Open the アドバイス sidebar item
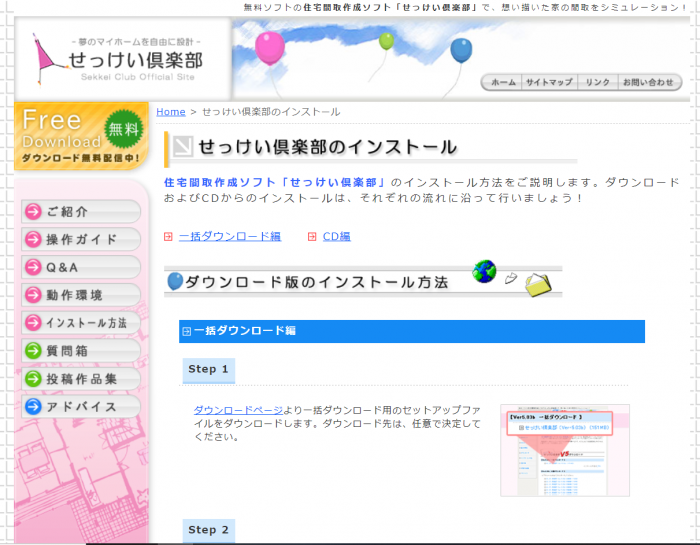 click(x=81, y=407)
